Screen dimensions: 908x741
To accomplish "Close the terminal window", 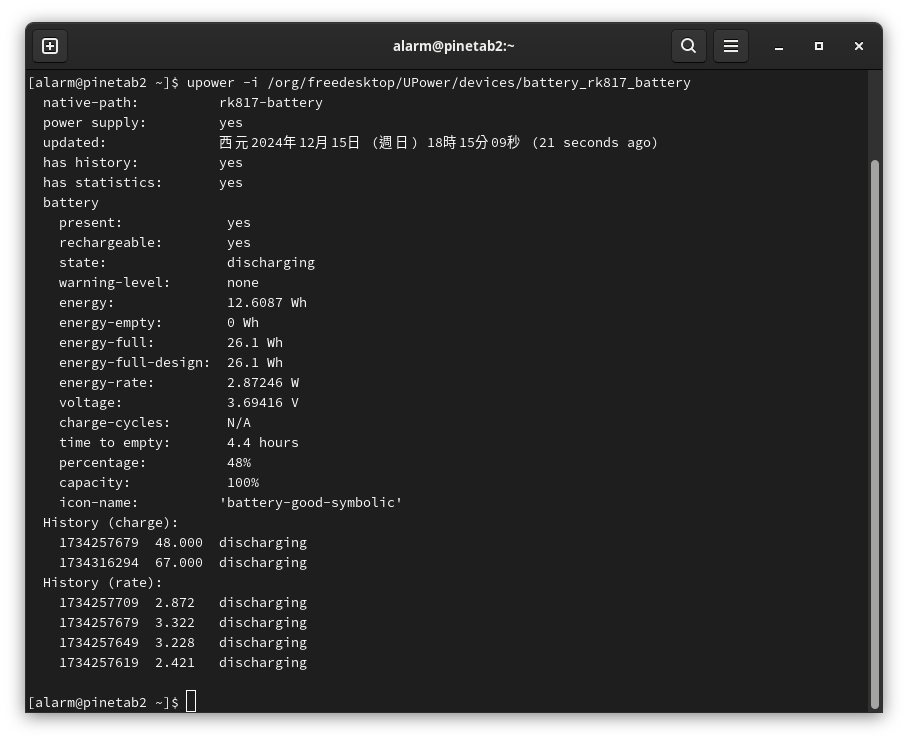I will [859, 46].
